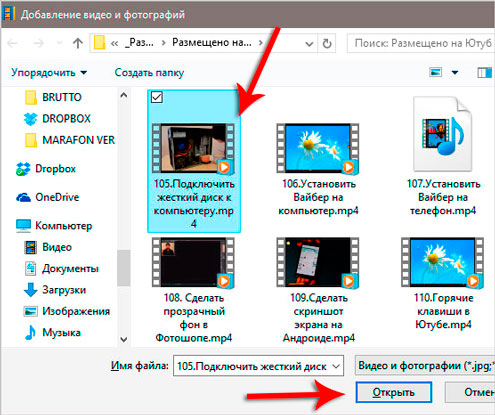495x415 pixels.
Task: Click the refresh icon beside address bar
Action: click(x=327, y=43)
